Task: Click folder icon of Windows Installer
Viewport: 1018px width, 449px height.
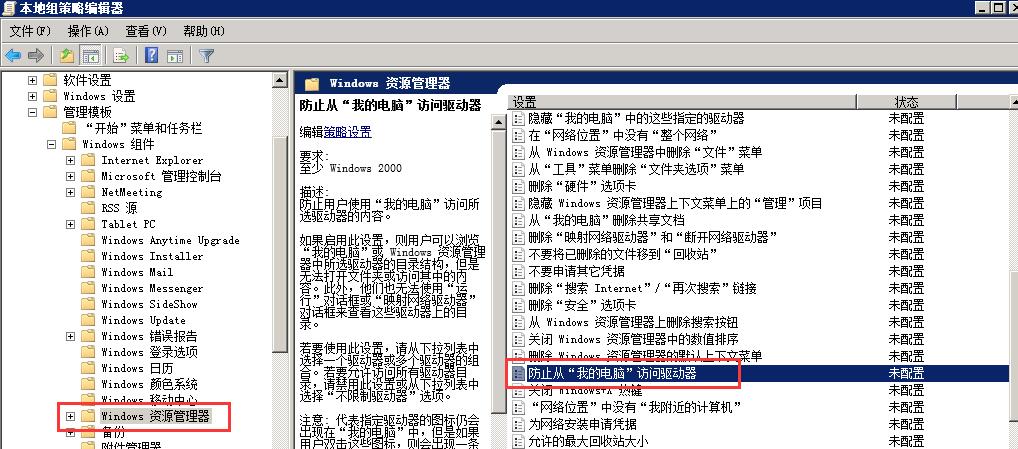Action: tap(88, 256)
